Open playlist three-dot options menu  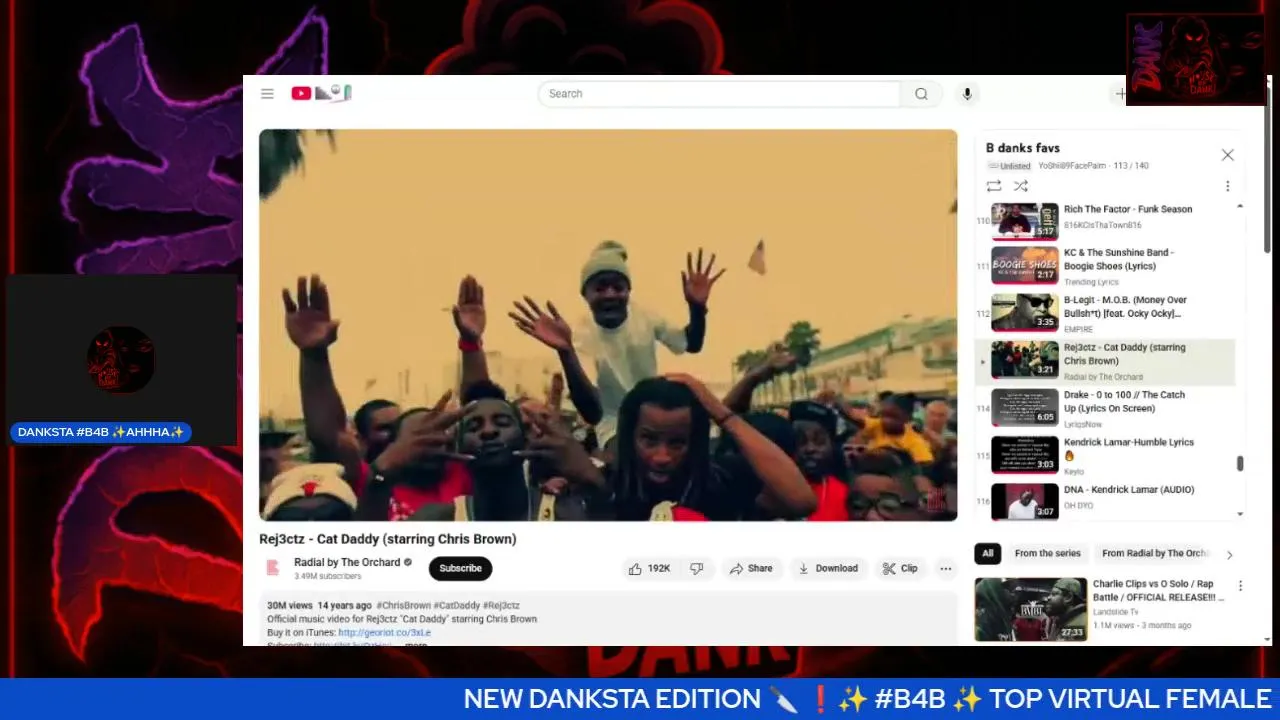coord(1227,186)
